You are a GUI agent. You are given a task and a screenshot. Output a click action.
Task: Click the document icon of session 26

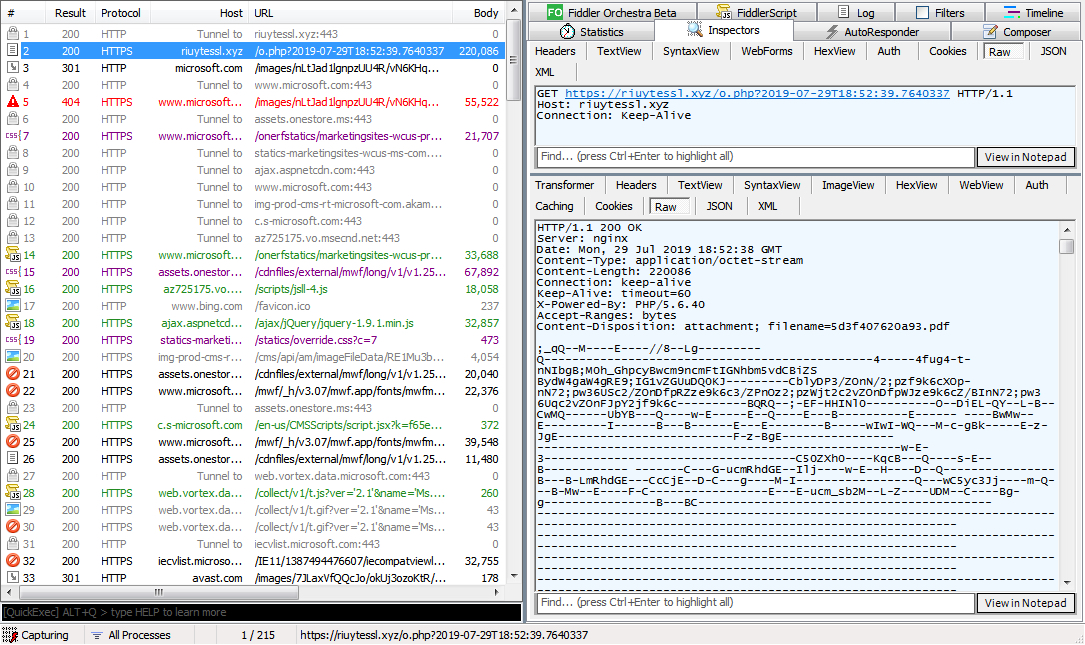[x=12, y=459]
